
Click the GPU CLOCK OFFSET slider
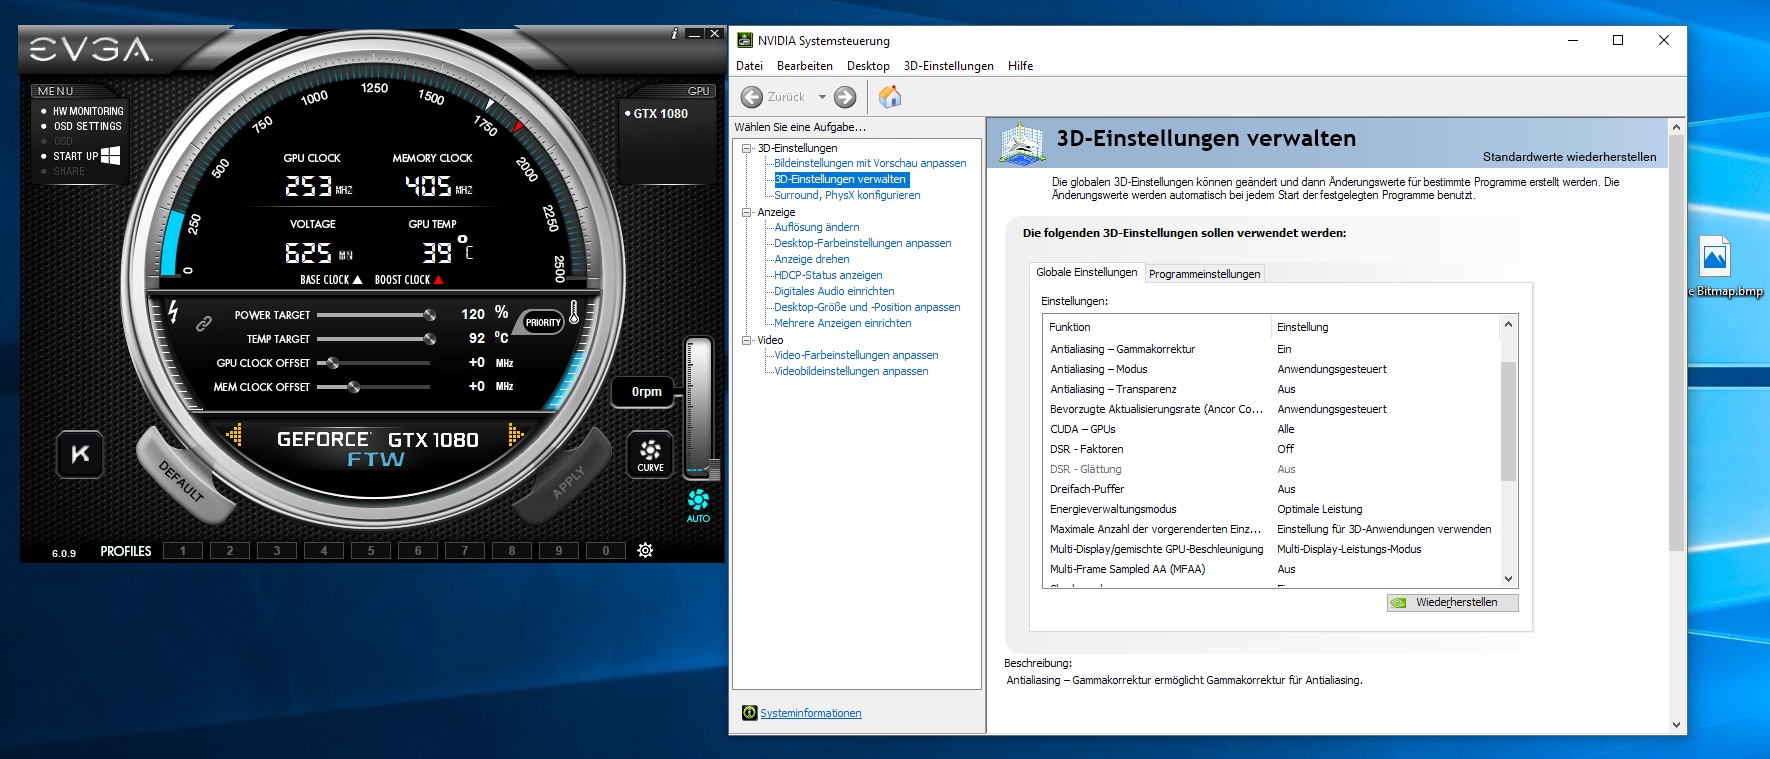click(x=374, y=363)
